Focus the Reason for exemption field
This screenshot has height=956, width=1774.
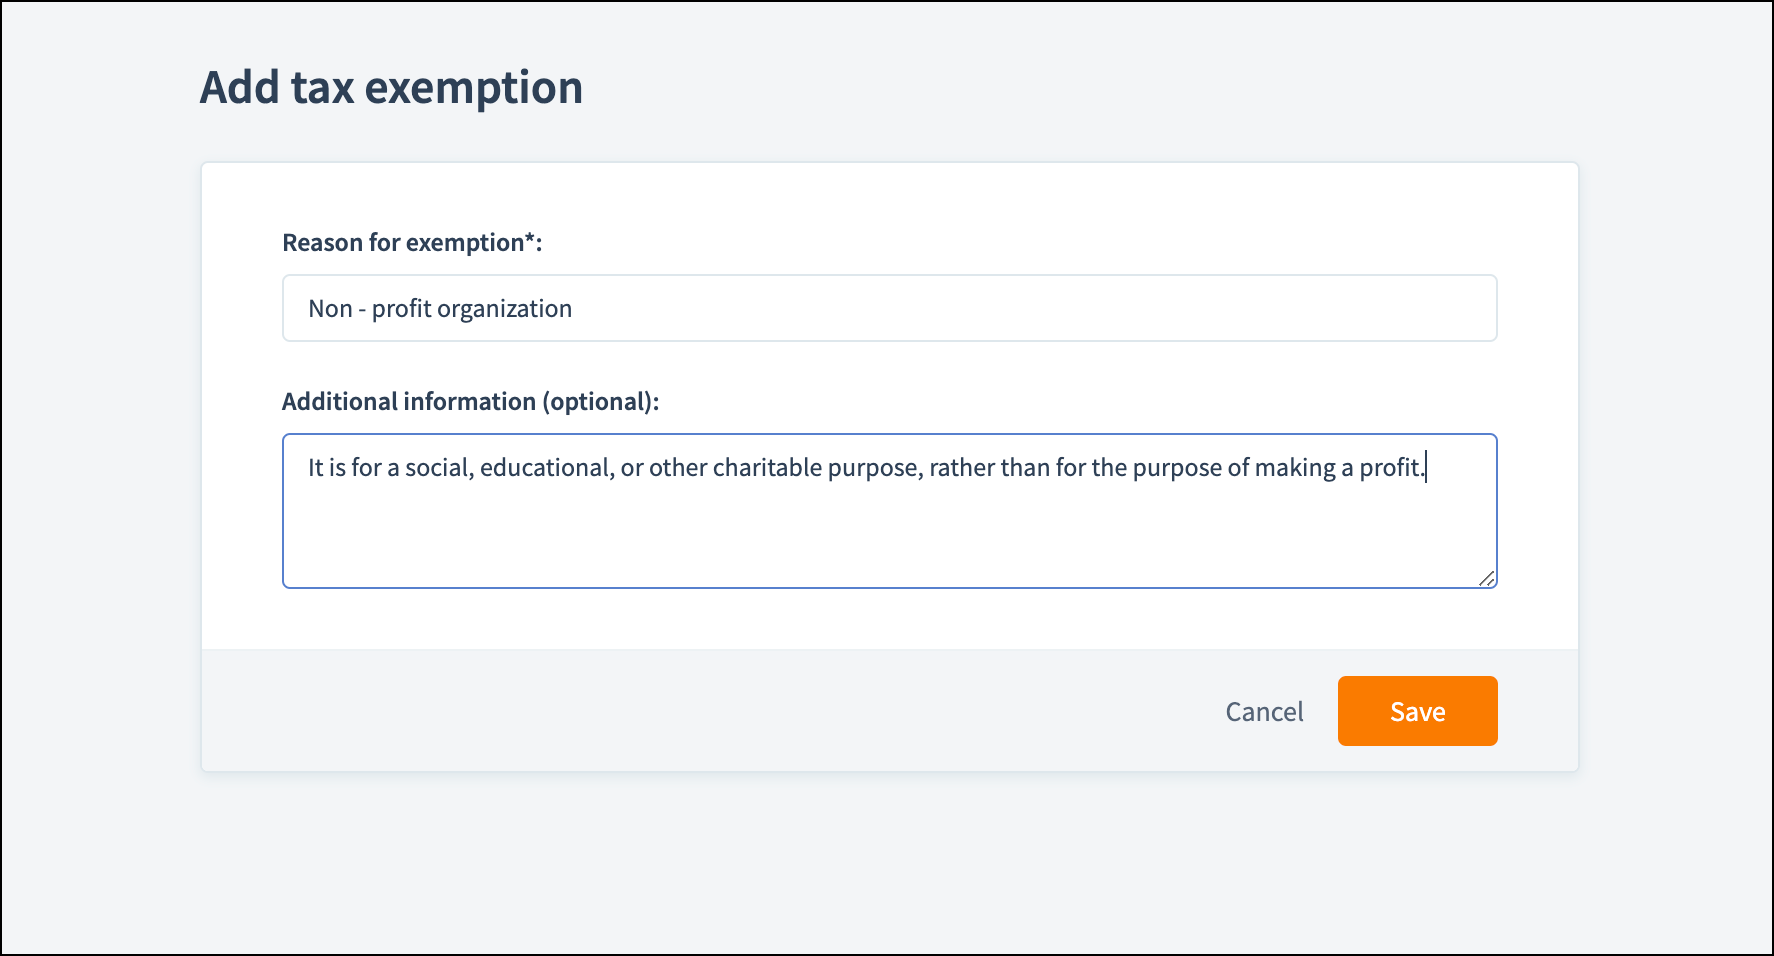(x=888, y=308)
